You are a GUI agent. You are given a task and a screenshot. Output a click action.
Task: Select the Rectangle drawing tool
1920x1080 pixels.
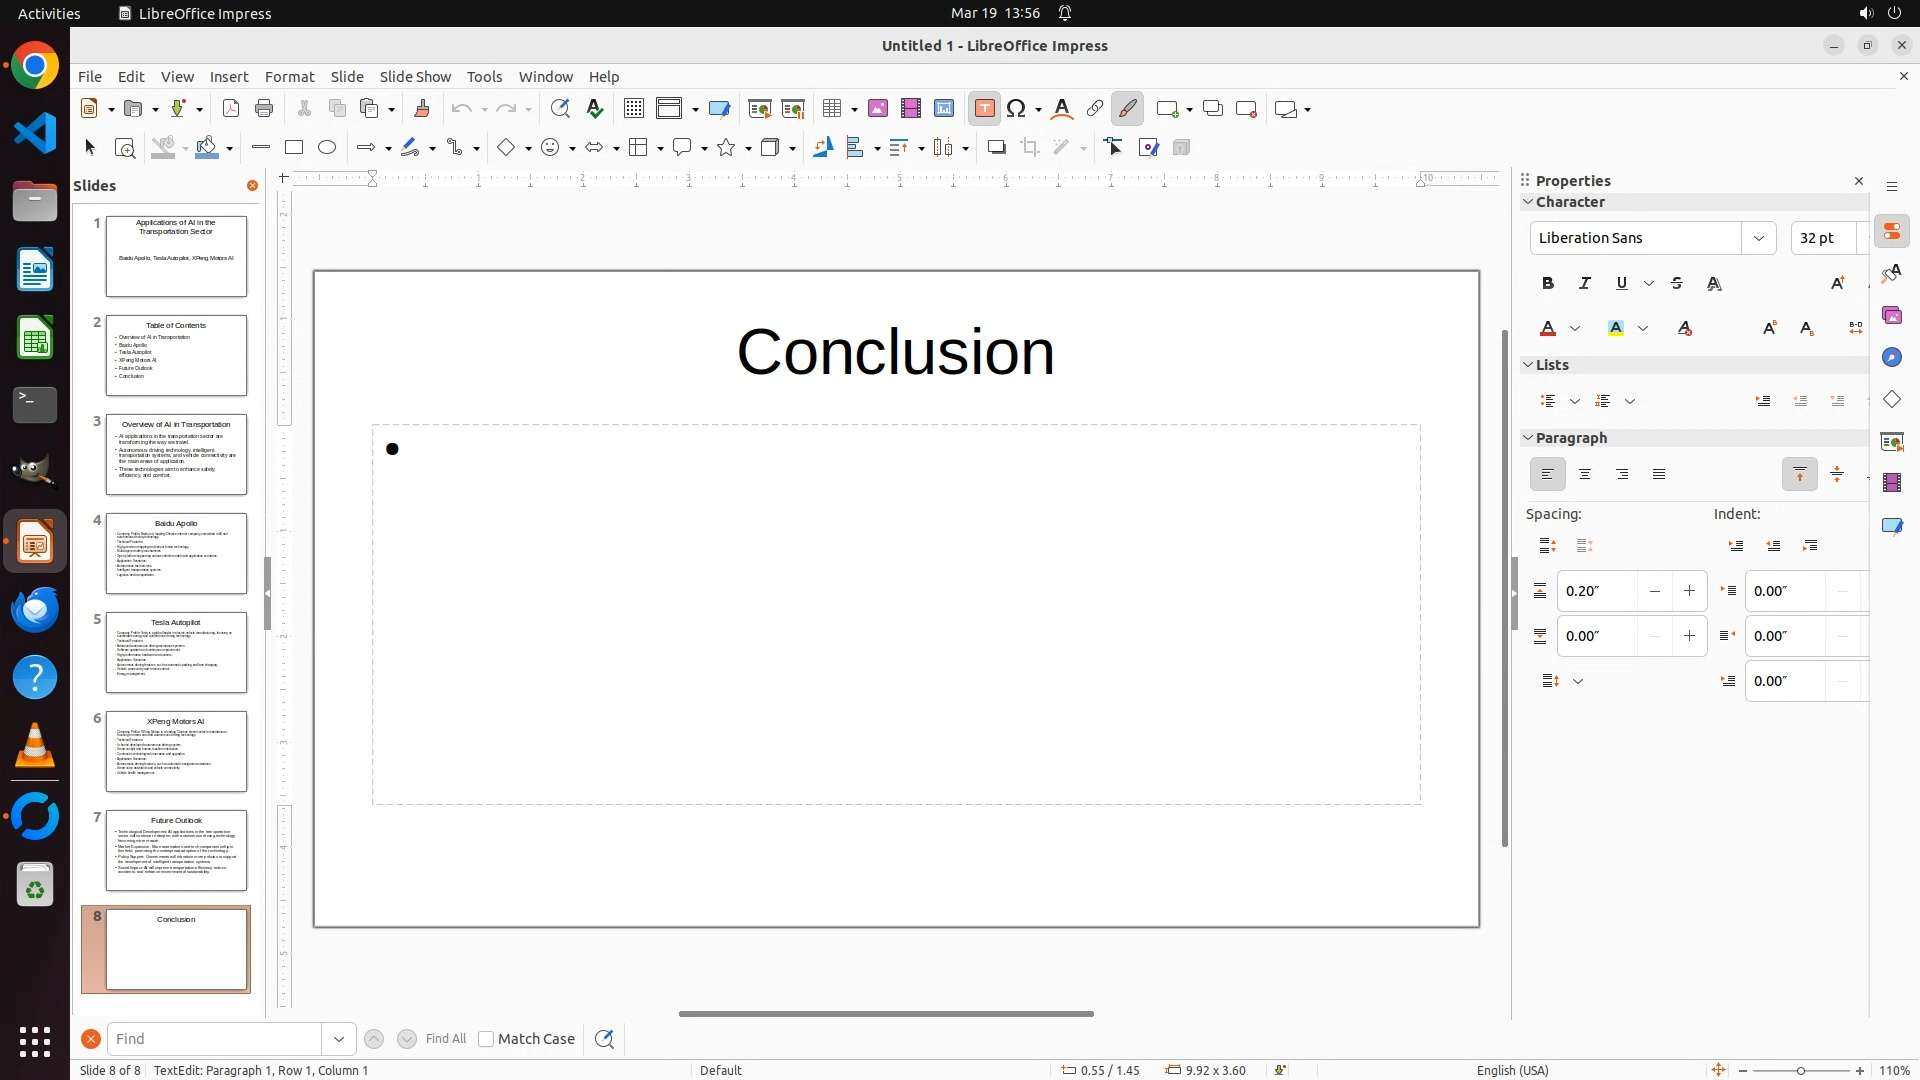[x=293, y=148]
